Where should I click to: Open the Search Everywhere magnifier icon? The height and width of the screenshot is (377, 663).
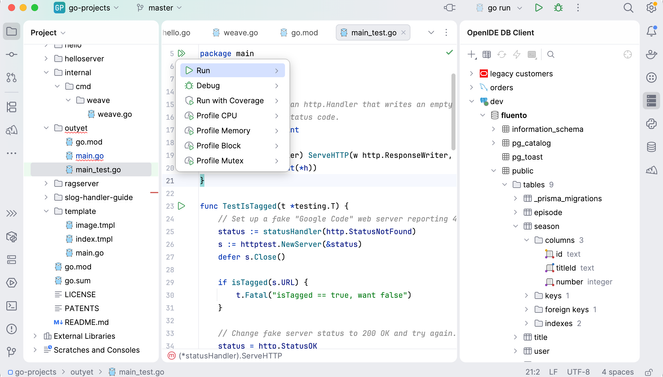click(x=628, y=8)
